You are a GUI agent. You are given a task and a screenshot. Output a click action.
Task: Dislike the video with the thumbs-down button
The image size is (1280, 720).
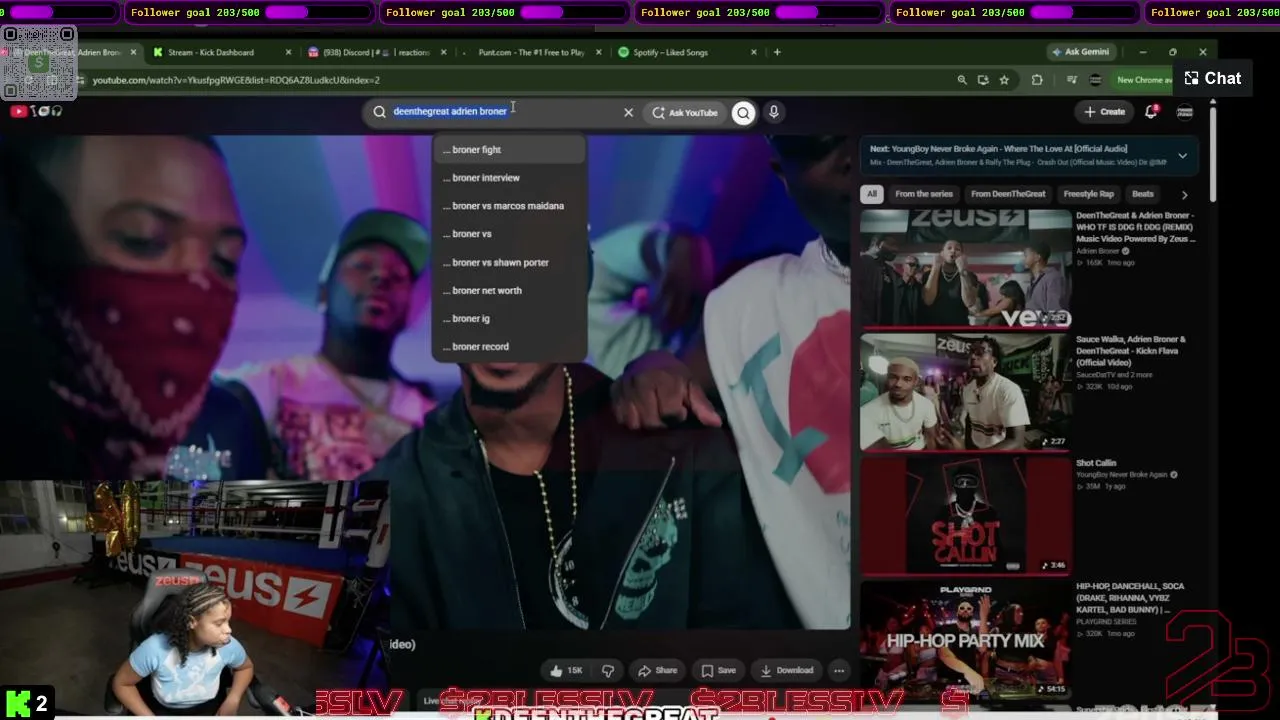608,670
